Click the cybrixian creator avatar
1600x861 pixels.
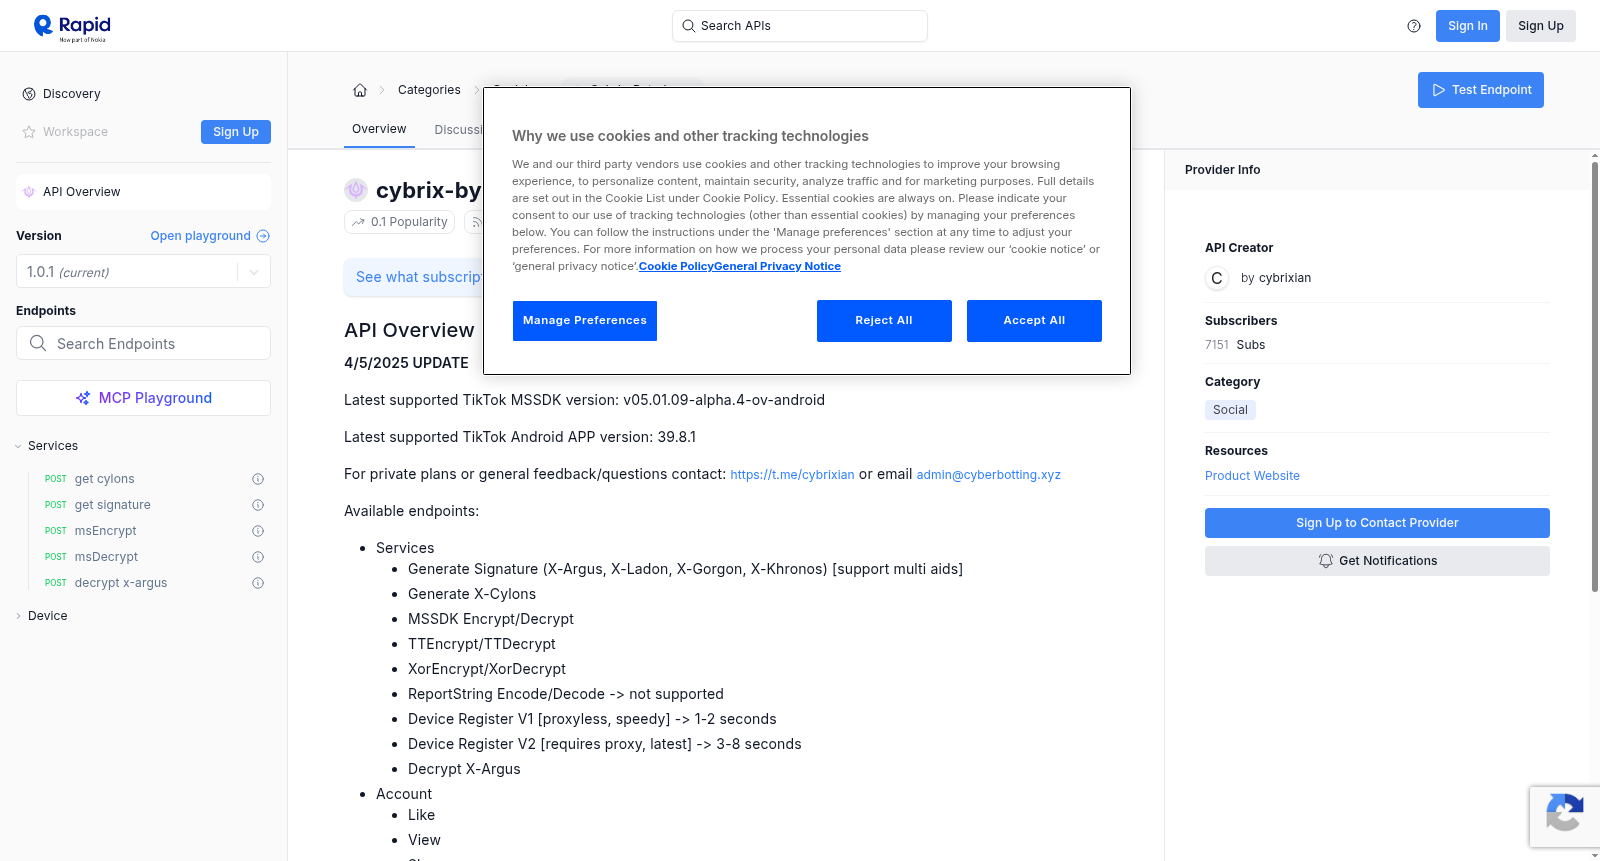(x=1217, y=278)
